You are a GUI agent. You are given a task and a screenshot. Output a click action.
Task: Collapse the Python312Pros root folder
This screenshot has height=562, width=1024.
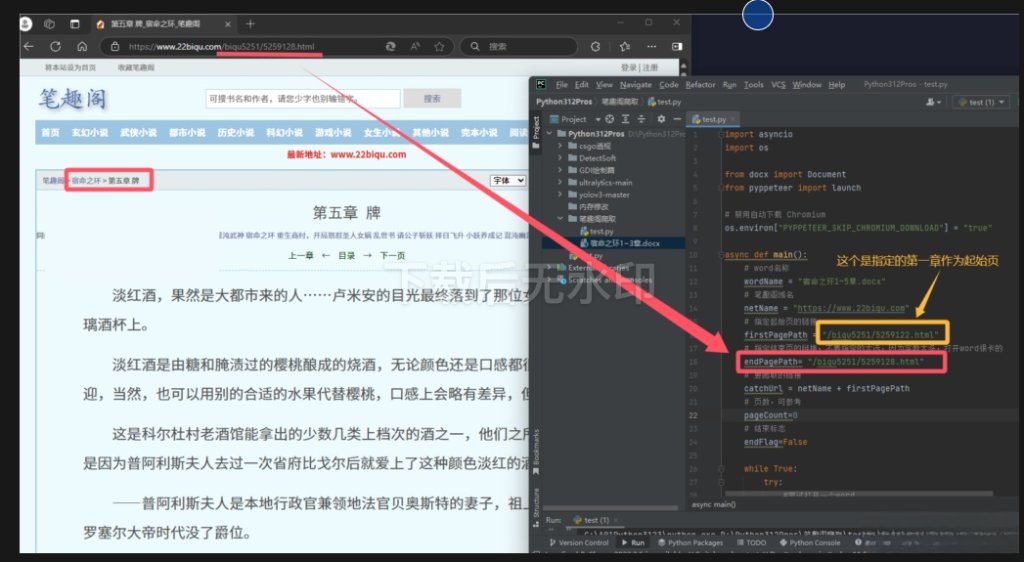click(x=549, y=134)
